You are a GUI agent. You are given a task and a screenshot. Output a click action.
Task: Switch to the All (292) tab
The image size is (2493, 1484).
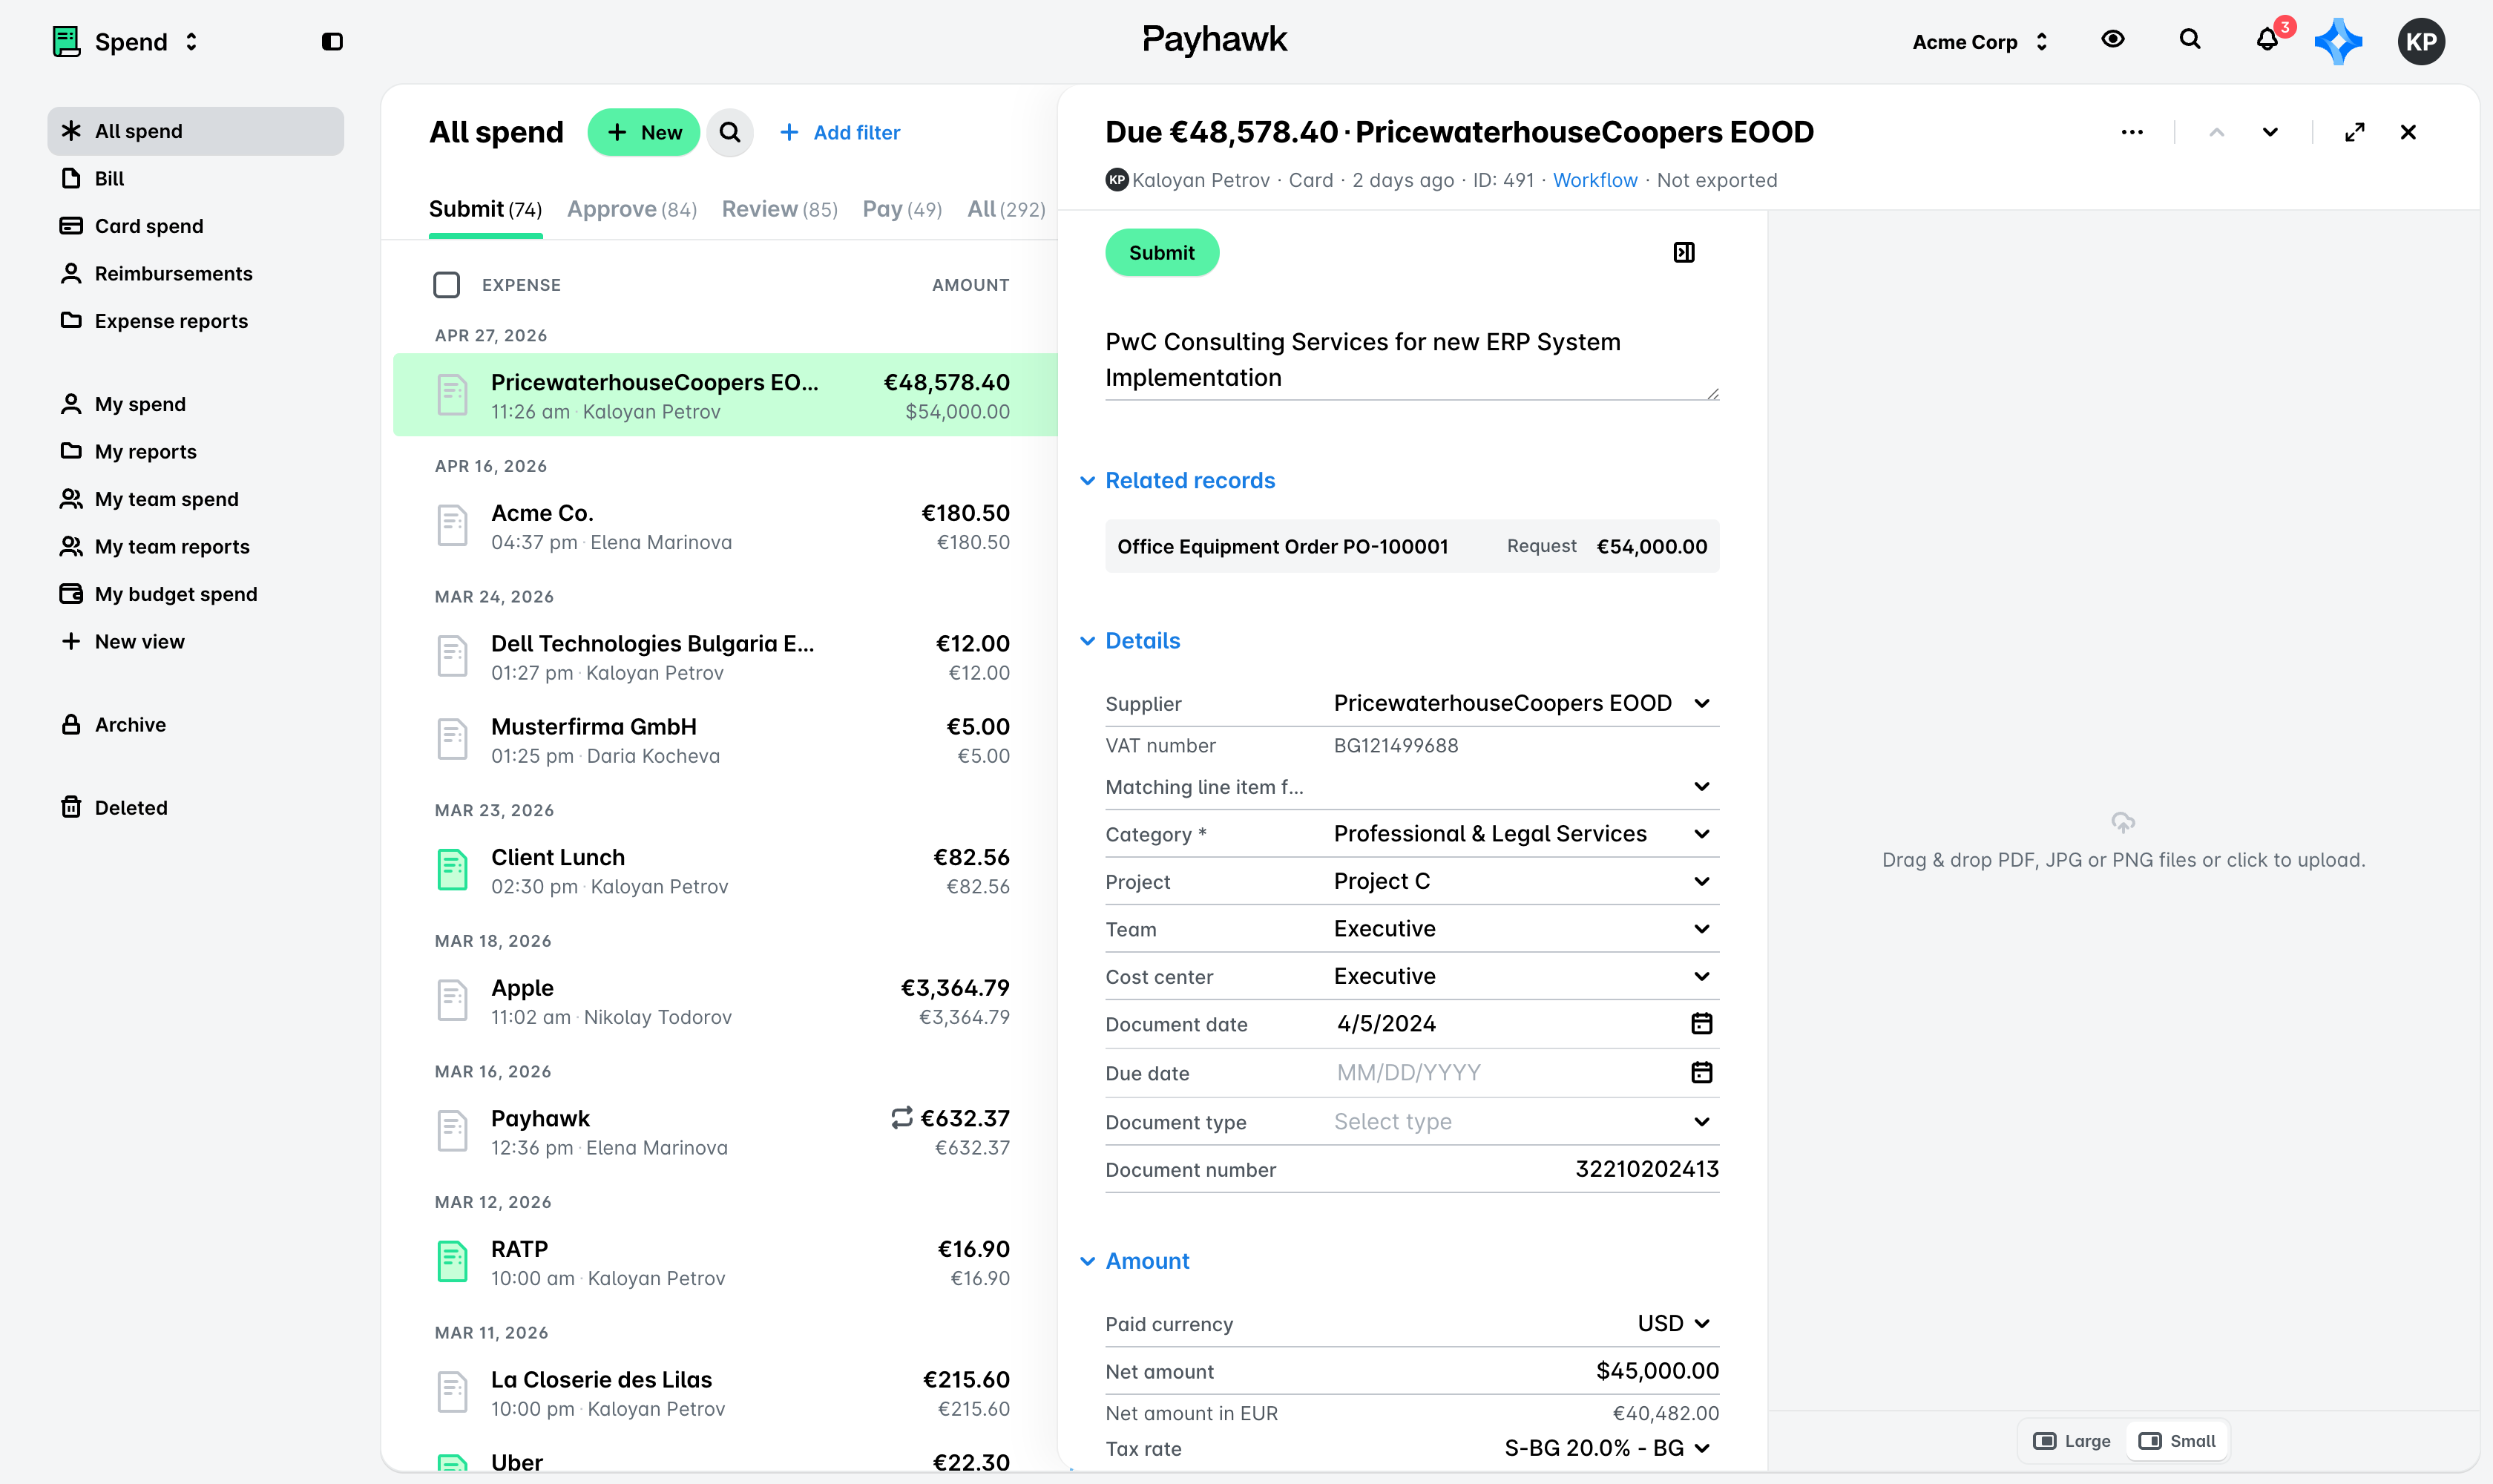point(1005,209)
